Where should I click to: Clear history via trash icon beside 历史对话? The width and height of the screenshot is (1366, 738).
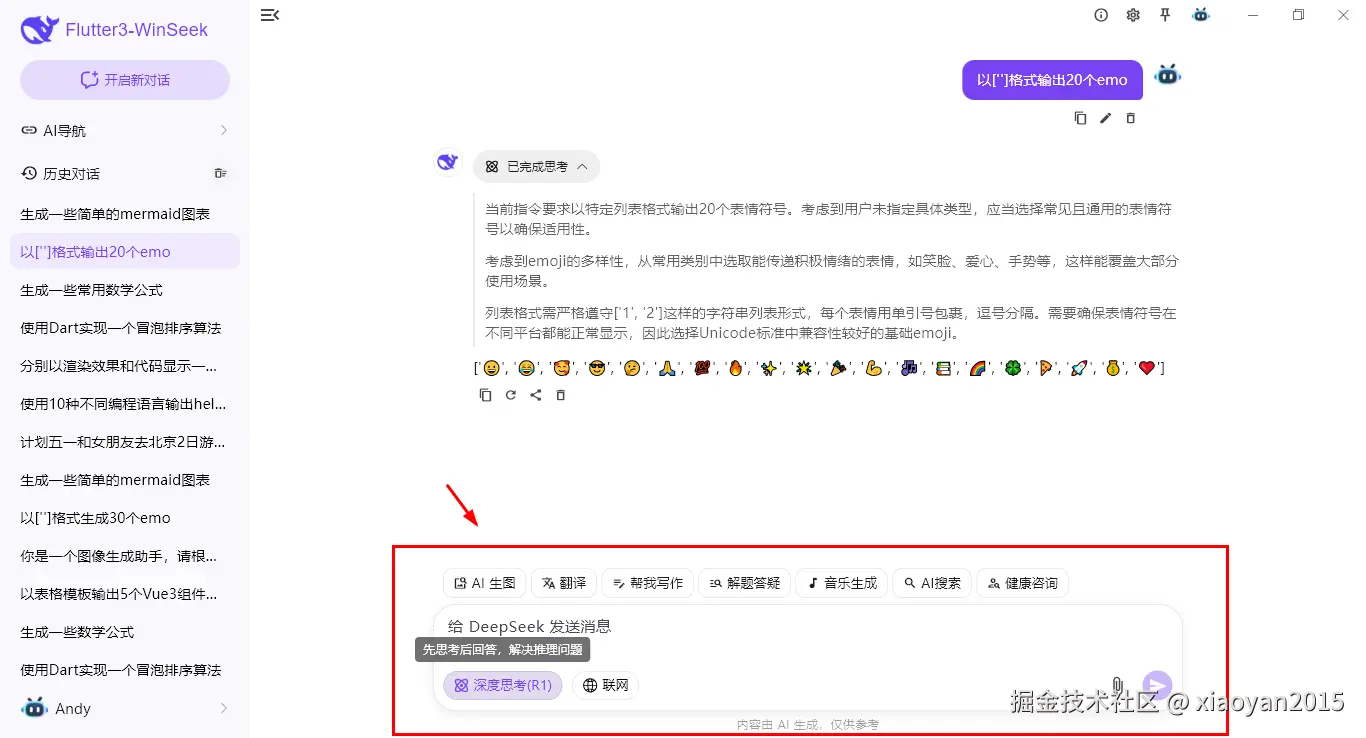[220, 172]
